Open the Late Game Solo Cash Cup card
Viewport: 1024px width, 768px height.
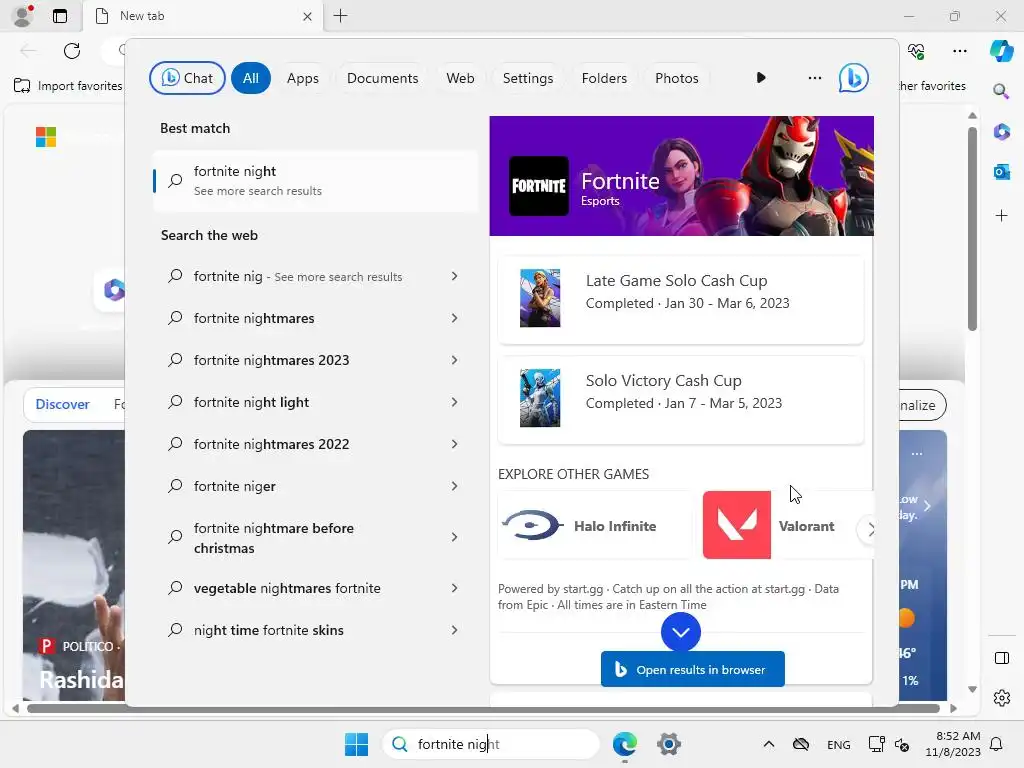pos(680,299)
